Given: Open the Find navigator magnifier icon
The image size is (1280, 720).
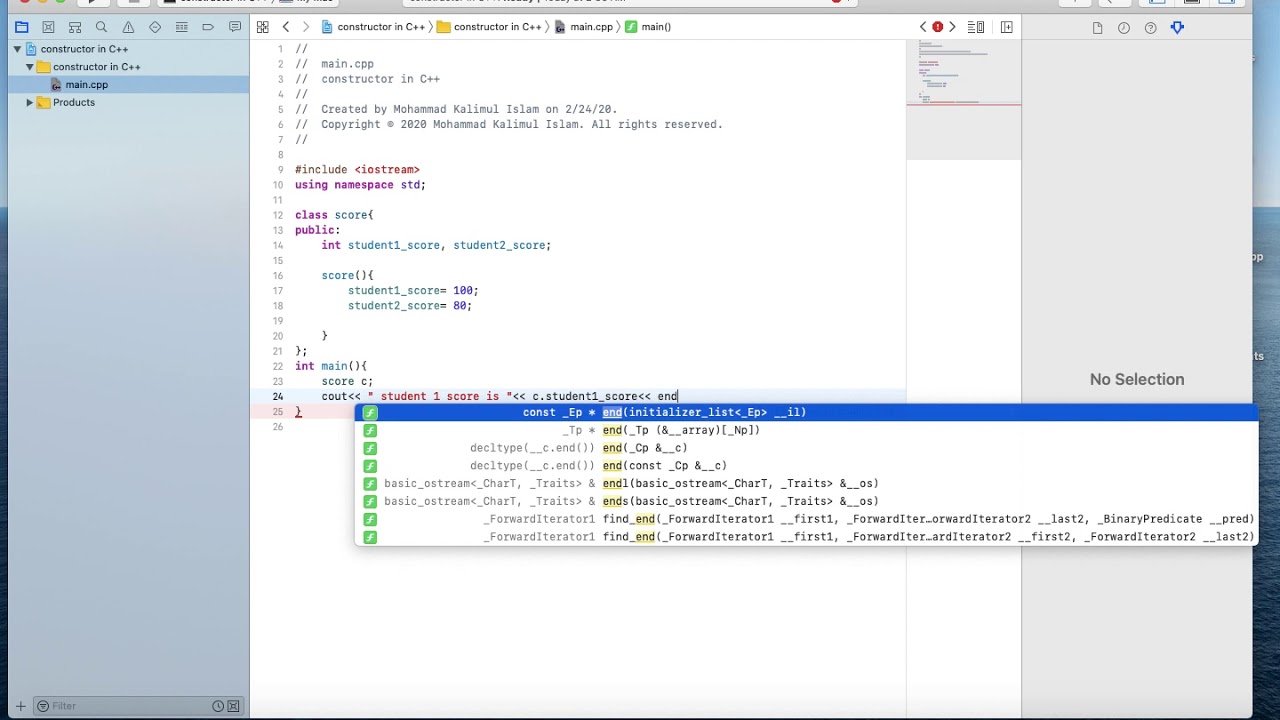Looking at the screenshot, I should 101,27.
